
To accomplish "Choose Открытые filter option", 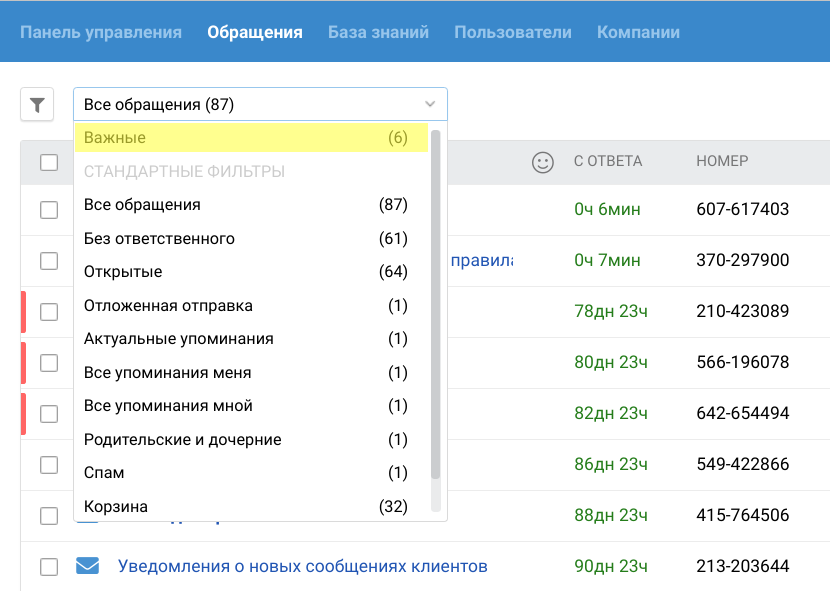I will coord(251,272).
